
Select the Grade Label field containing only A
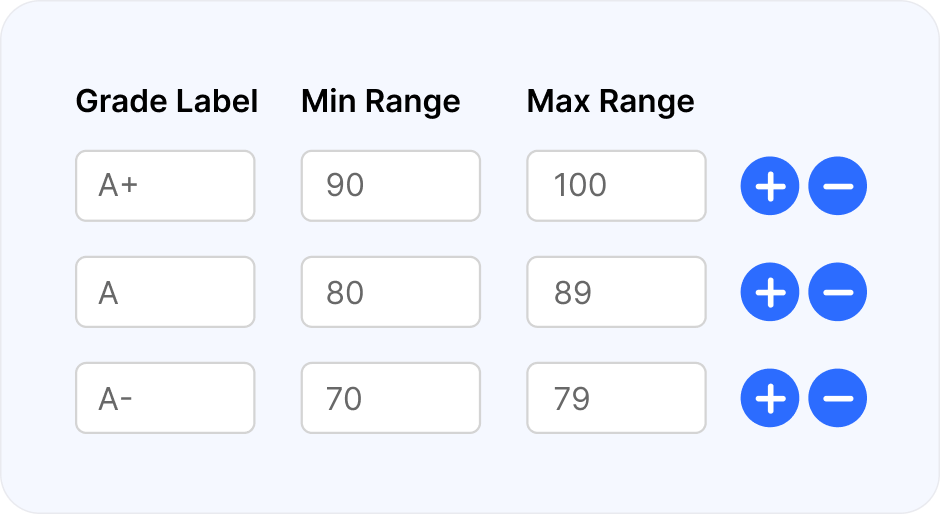pyautogui.click(x=165, y=292)
